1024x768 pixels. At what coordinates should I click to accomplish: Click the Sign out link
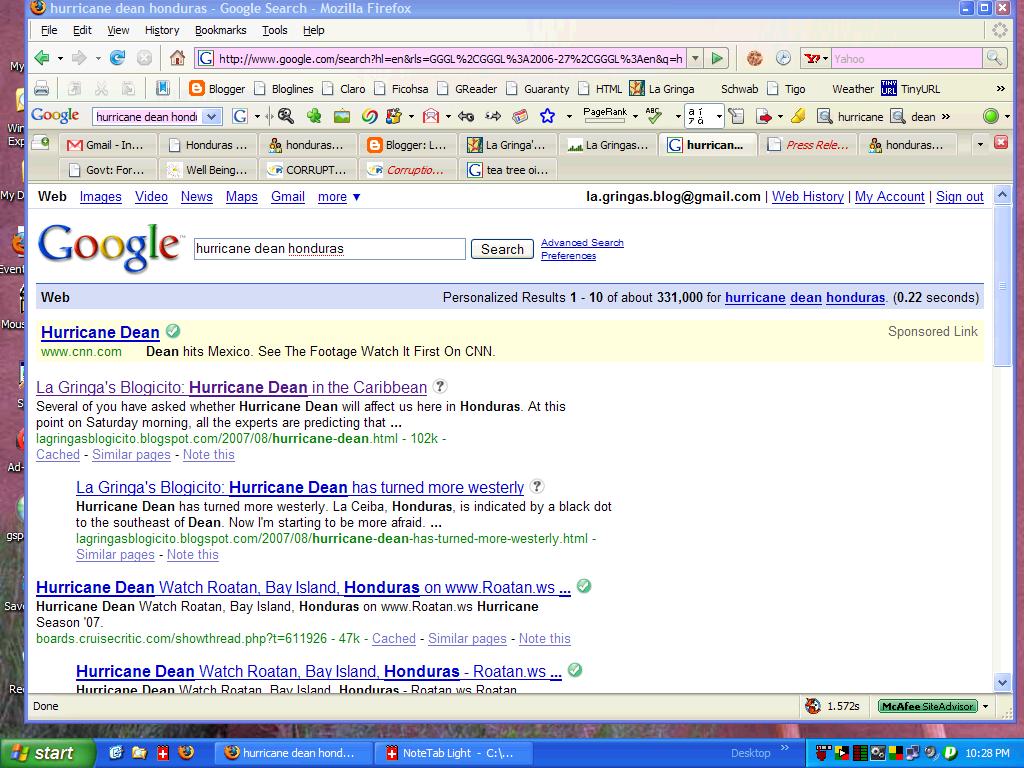point(959,197)
